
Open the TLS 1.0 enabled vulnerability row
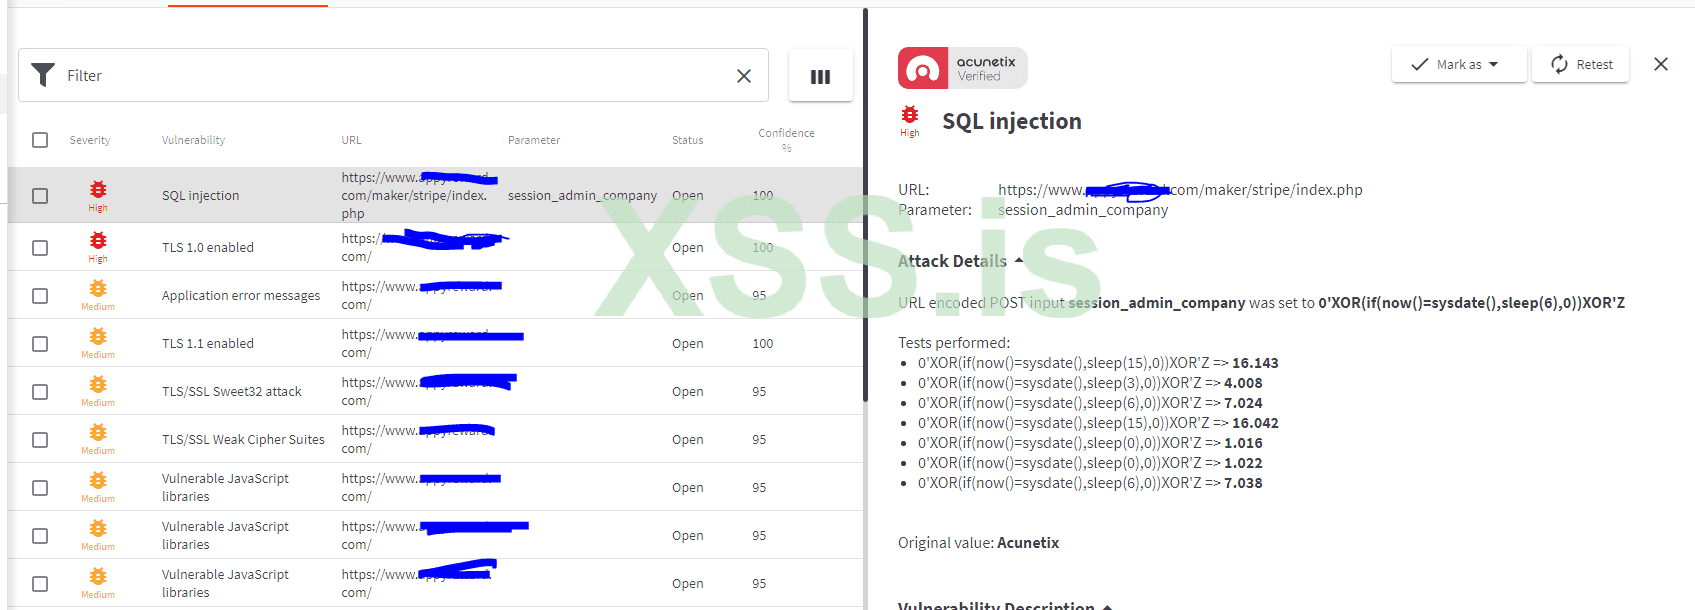pyautogui.click(x=435, y=247)
